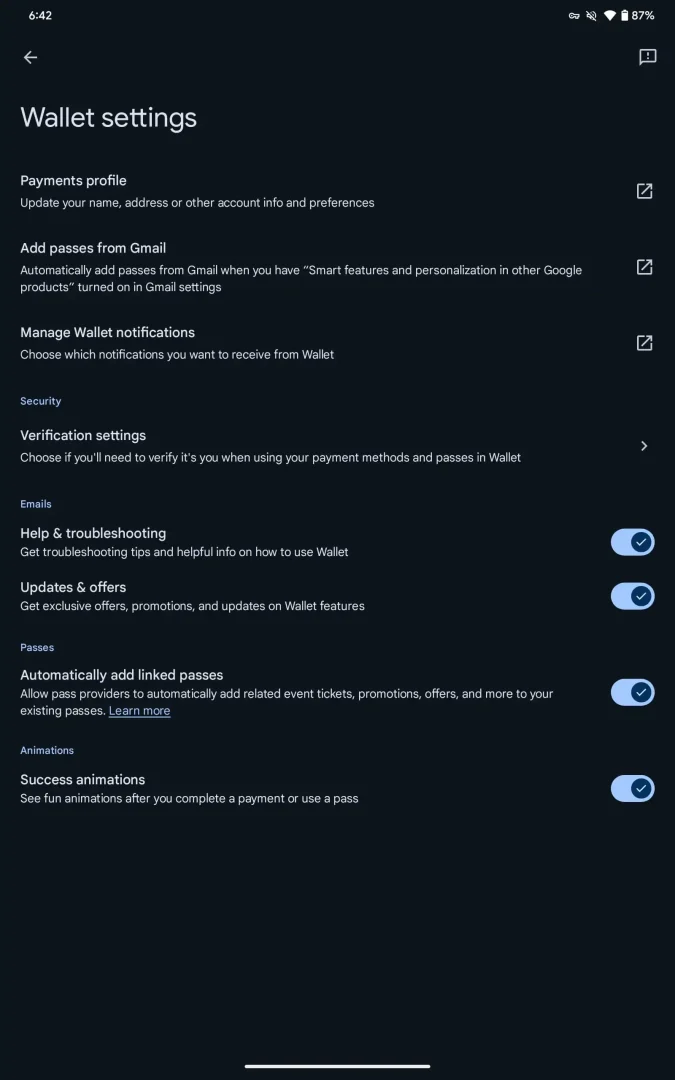Tap the muted sound status icon
This screenshot has height=1080, width=675.
(592, 15)
